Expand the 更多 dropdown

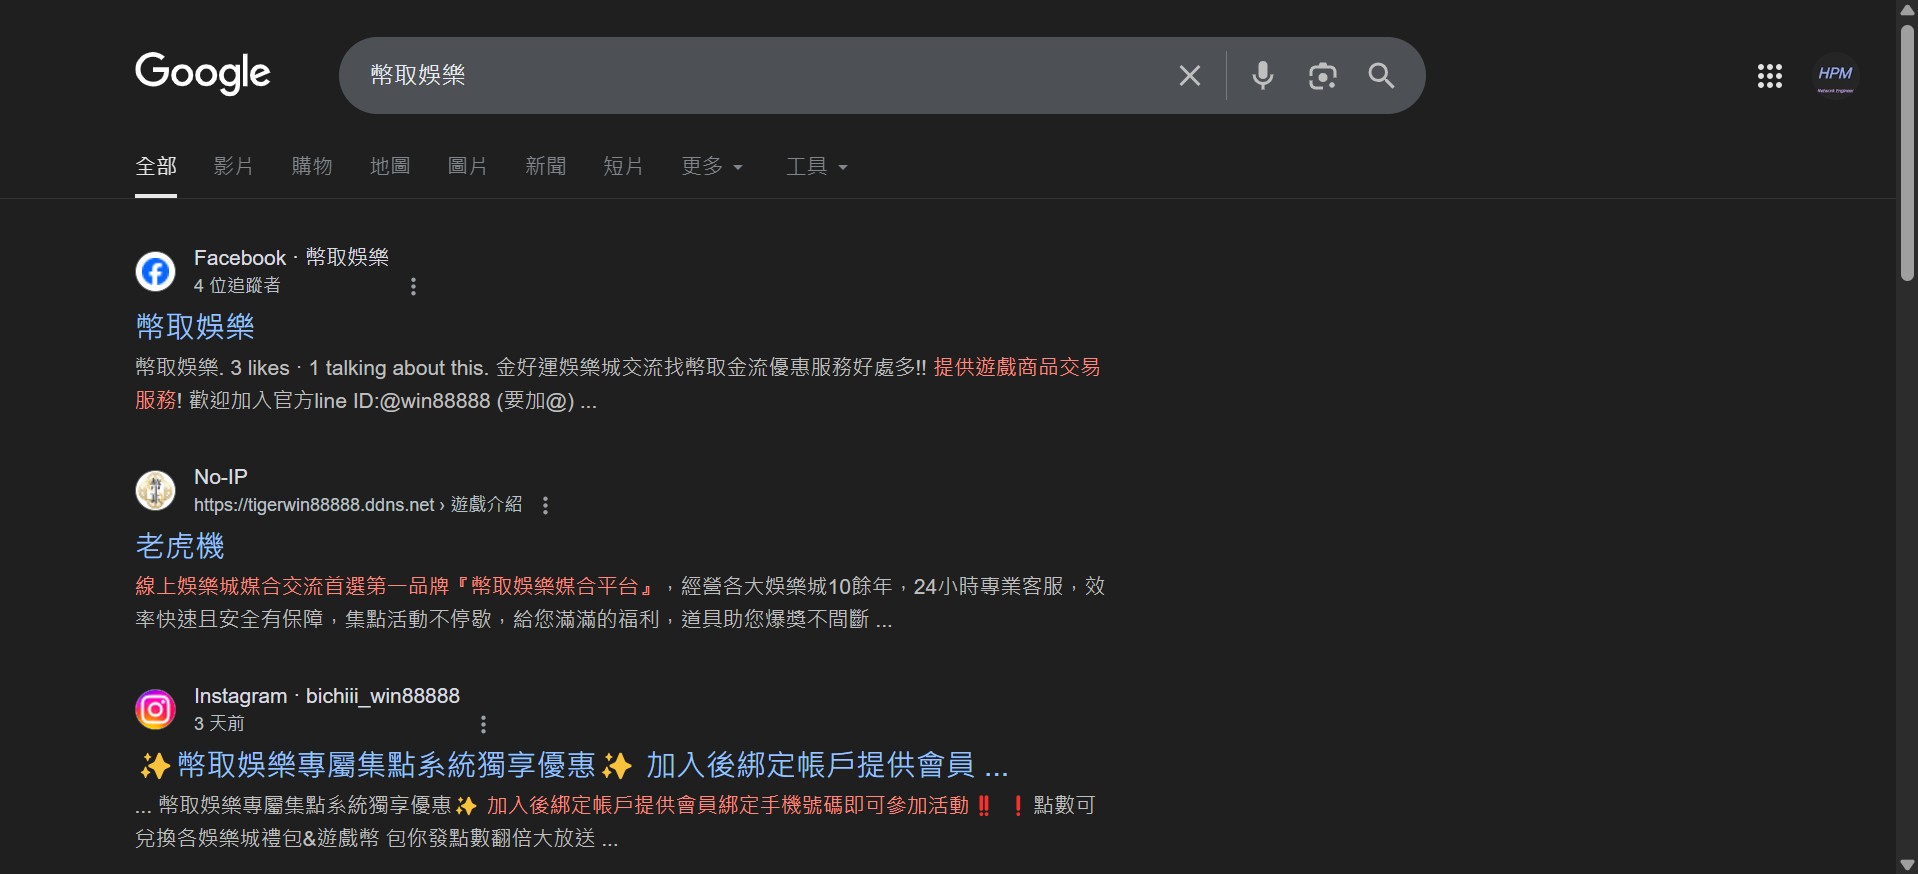pyautogui.click(x=711, y=167)
